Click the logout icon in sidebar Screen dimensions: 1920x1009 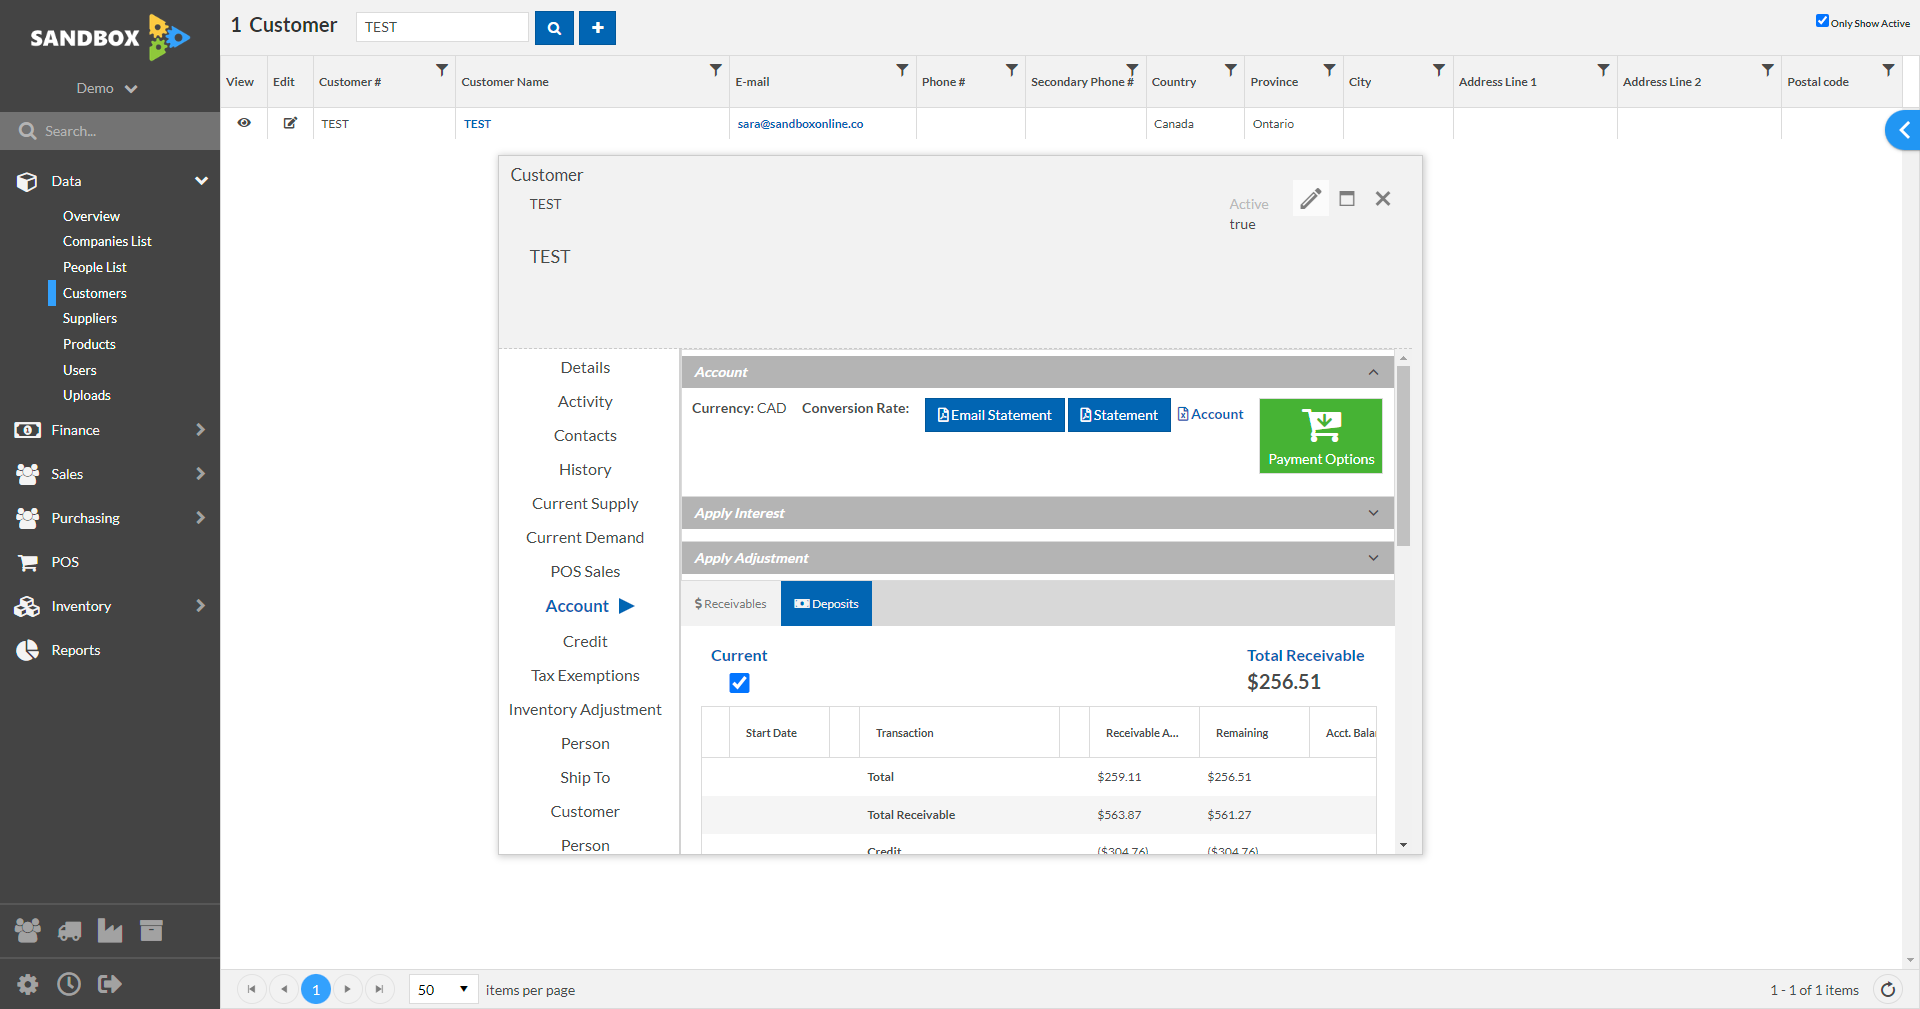pyautogui.click(x=110, y=984)
